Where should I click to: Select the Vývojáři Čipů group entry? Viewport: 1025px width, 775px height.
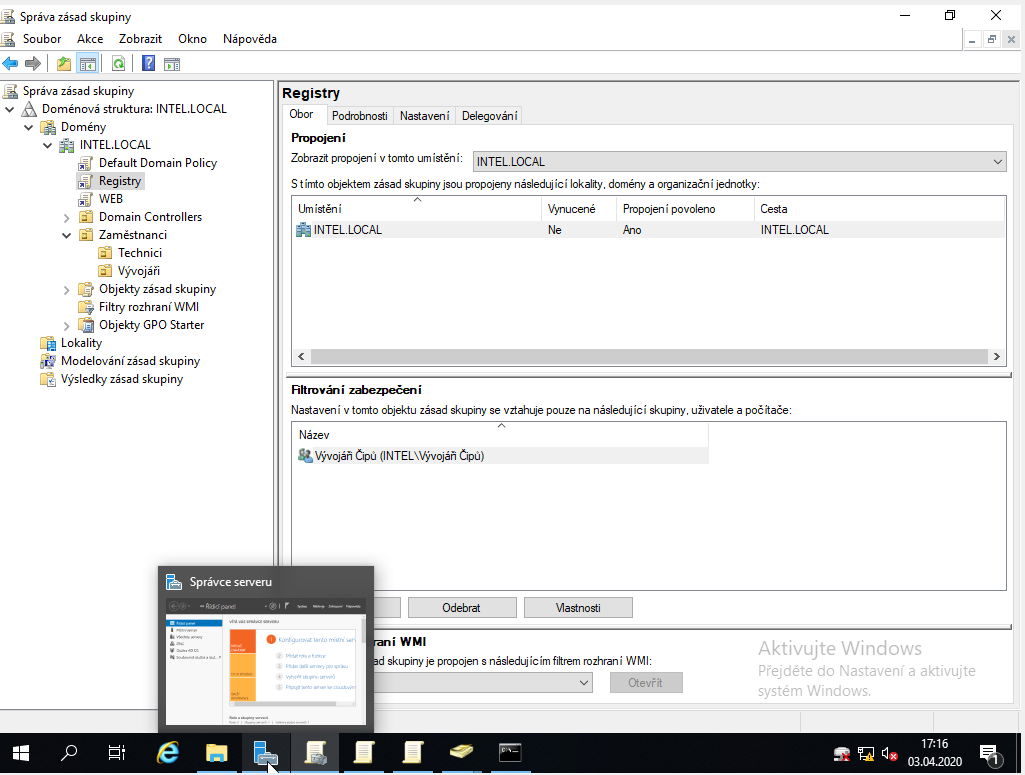(x=399, y=456)
